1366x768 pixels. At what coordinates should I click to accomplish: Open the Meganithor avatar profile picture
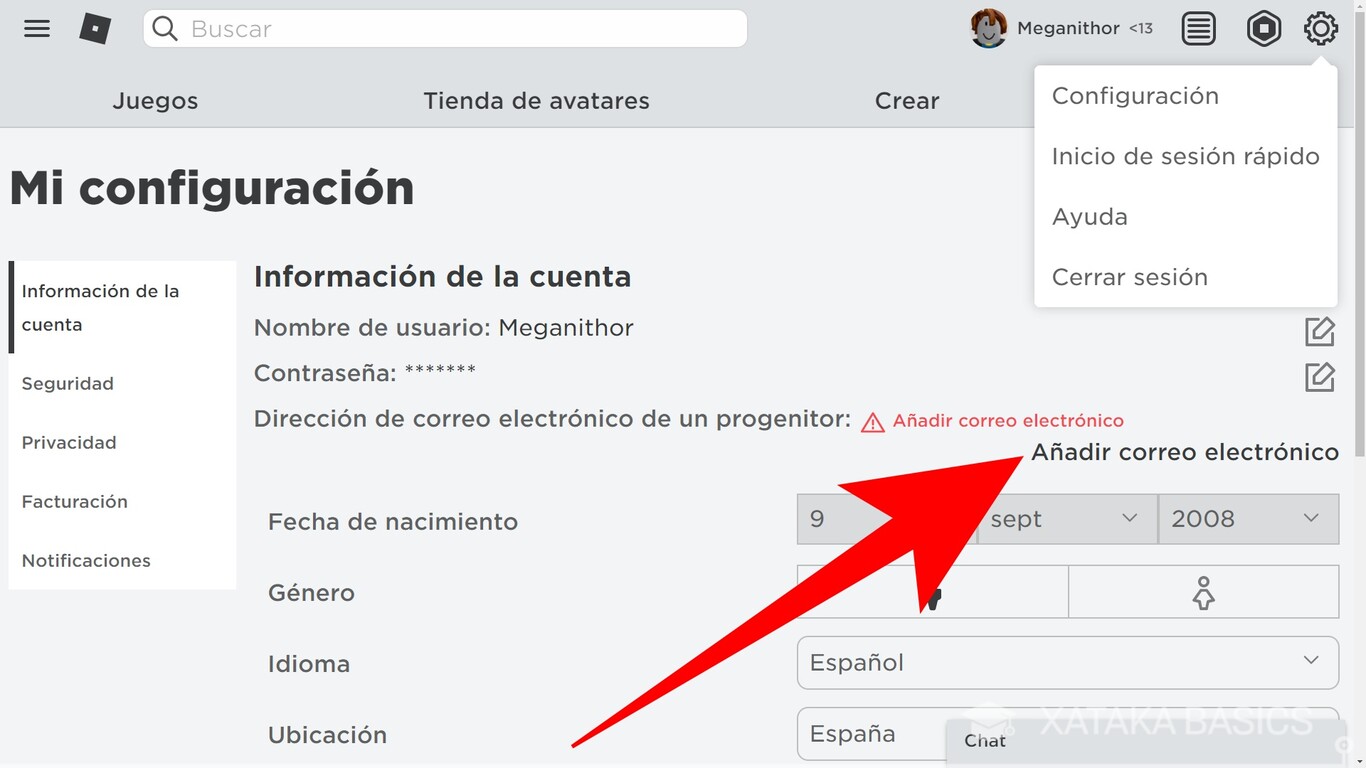coord(988,28)
